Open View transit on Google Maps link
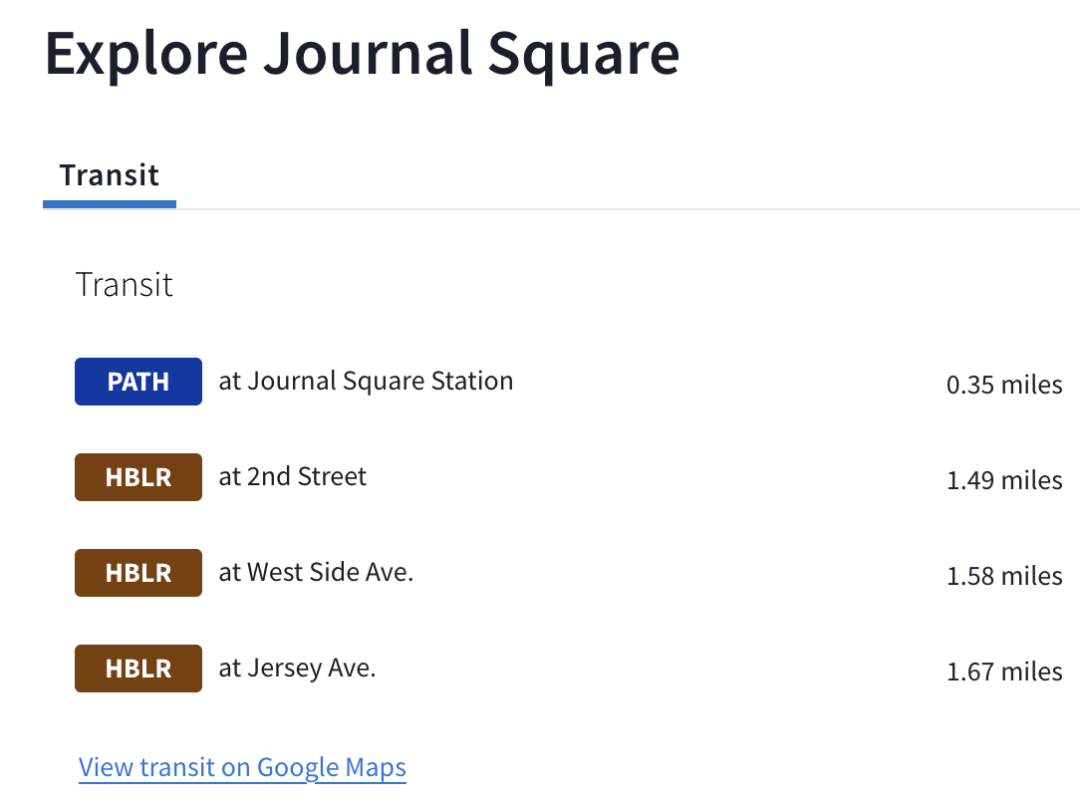Screen dimensions: 1080x807 (242, 767)
